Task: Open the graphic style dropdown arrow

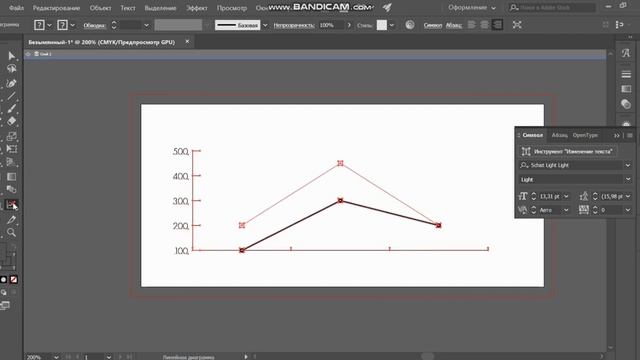Action: [x=392, y=25]
